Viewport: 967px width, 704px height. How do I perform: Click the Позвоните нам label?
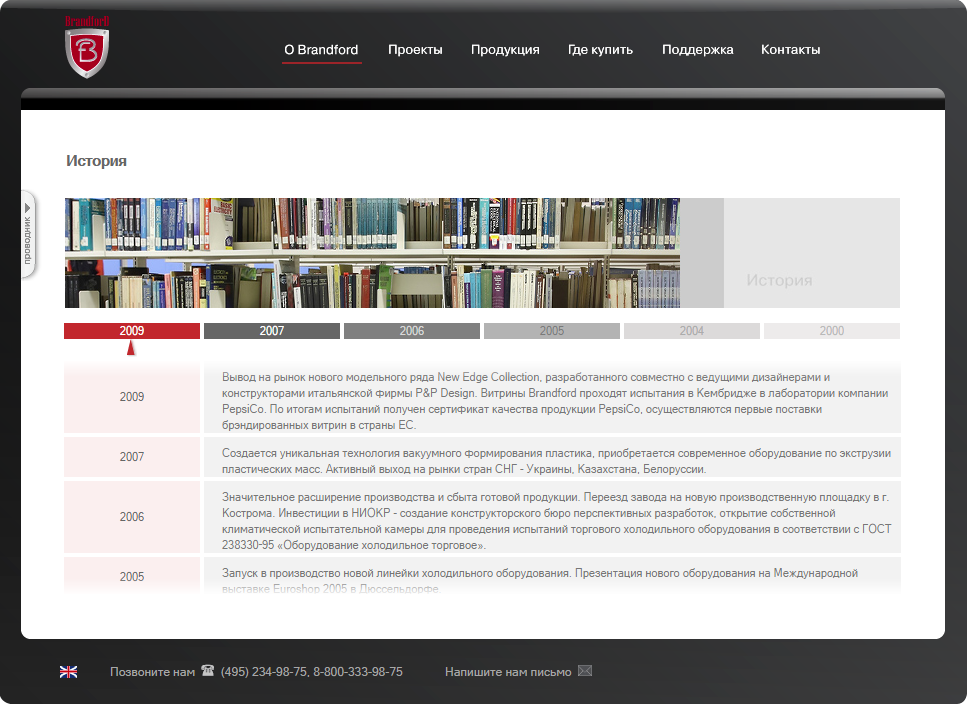[152, 672]
